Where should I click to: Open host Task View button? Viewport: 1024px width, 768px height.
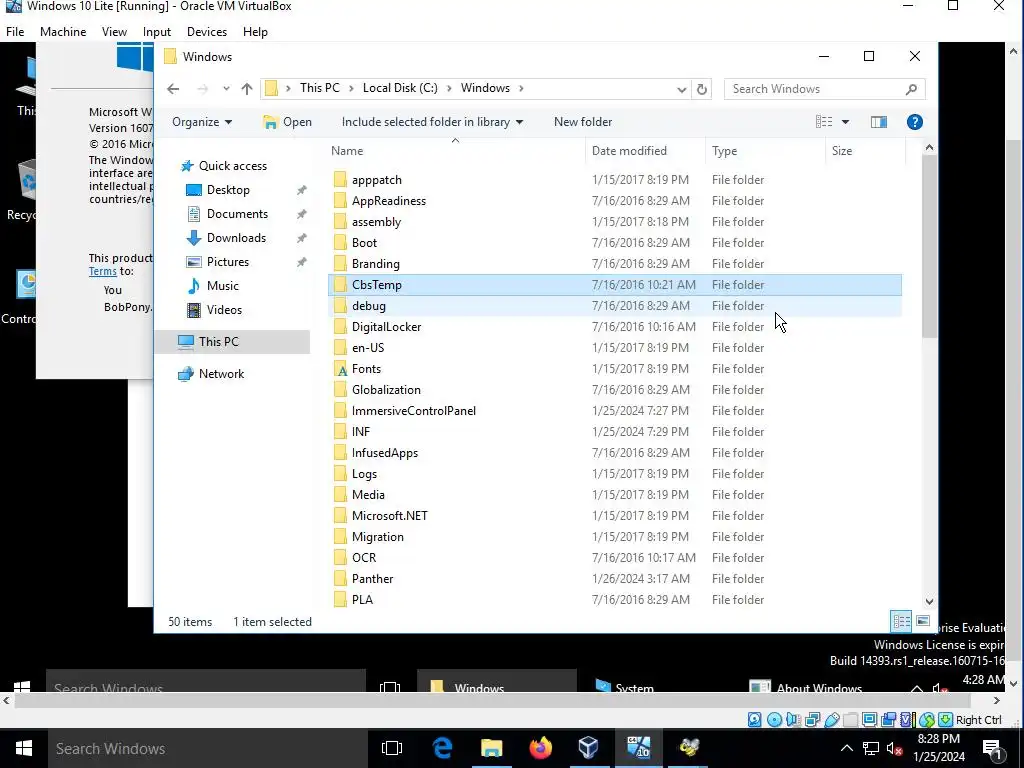click(x=392, y=748)
